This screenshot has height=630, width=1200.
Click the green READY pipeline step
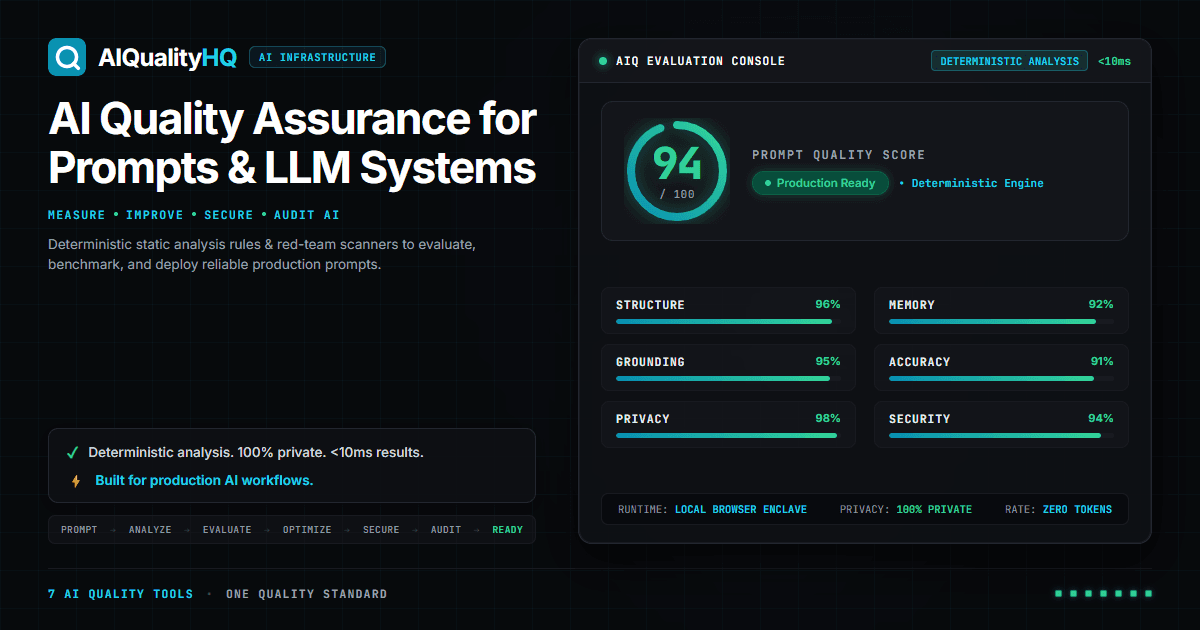pyautogui.click(x=507, y=530)
